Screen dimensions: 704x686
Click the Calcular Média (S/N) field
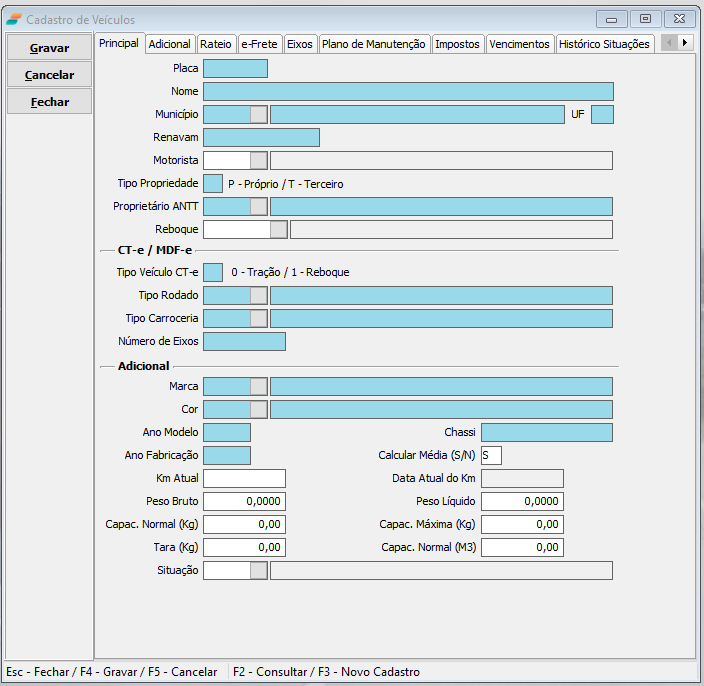tap(491, 455)
